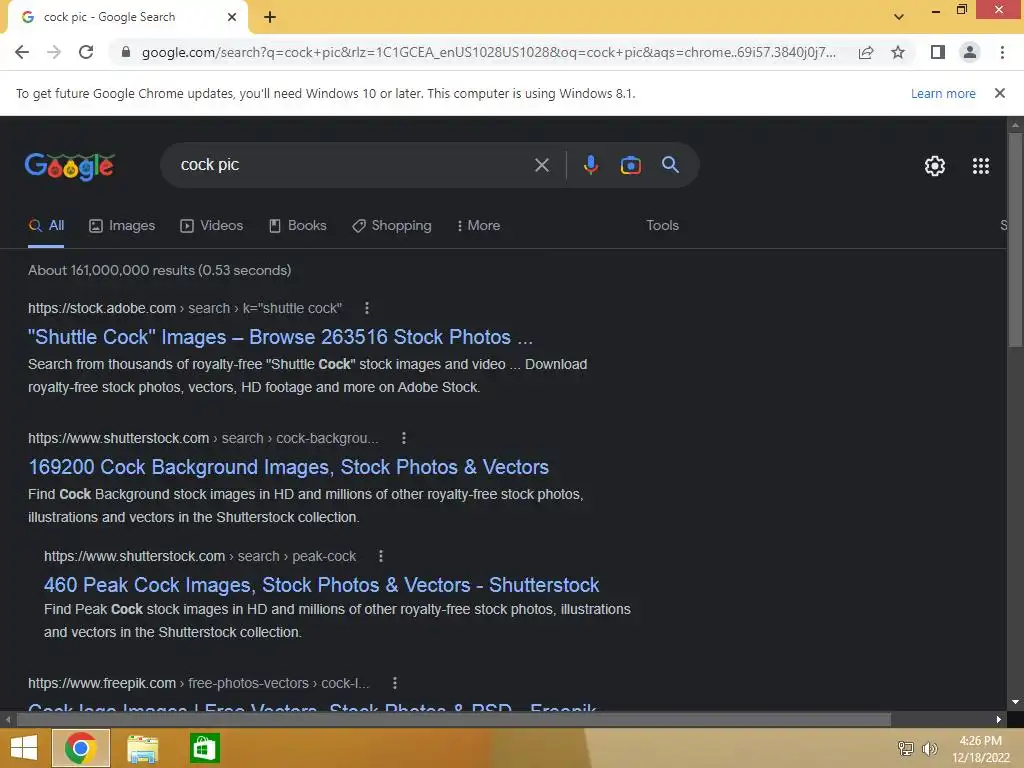Search by image with camera icon

coord(630,165)
